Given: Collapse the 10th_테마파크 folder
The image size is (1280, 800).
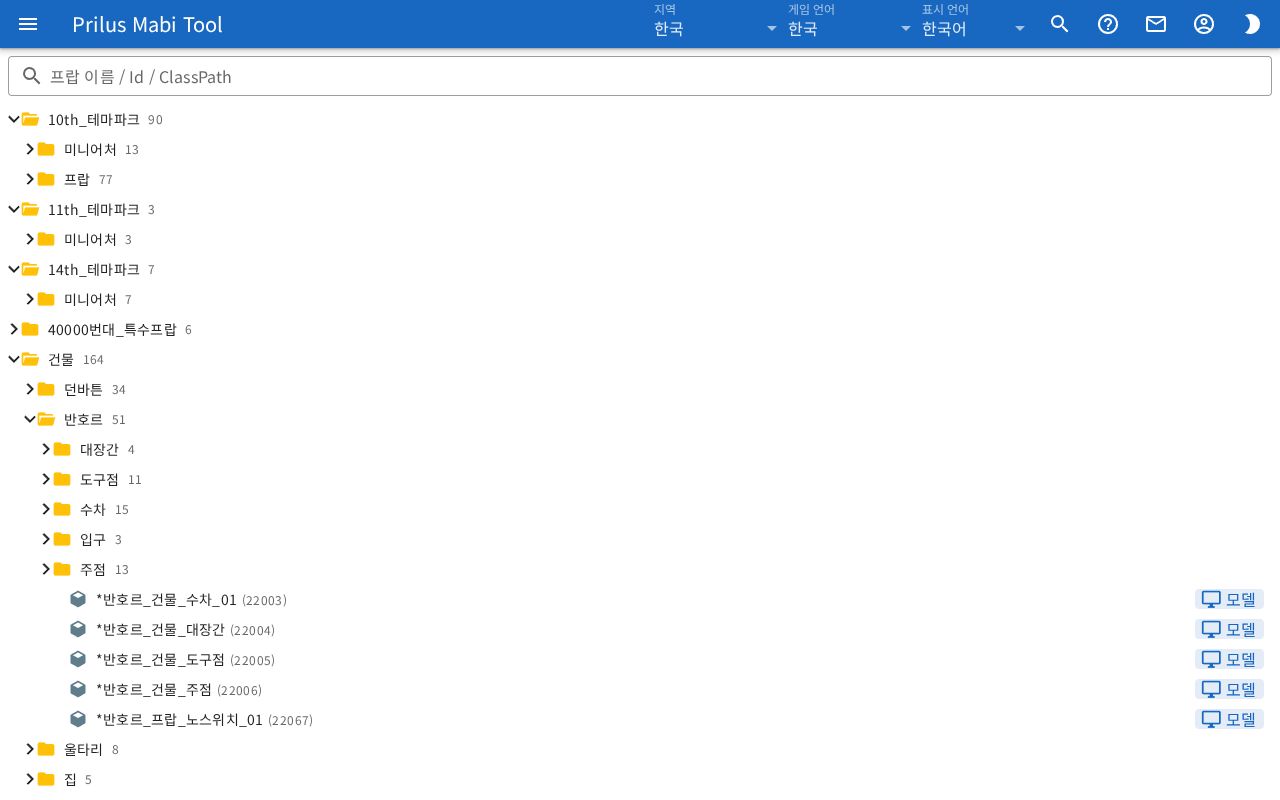Looking at the screenshot, I should 14,119.
